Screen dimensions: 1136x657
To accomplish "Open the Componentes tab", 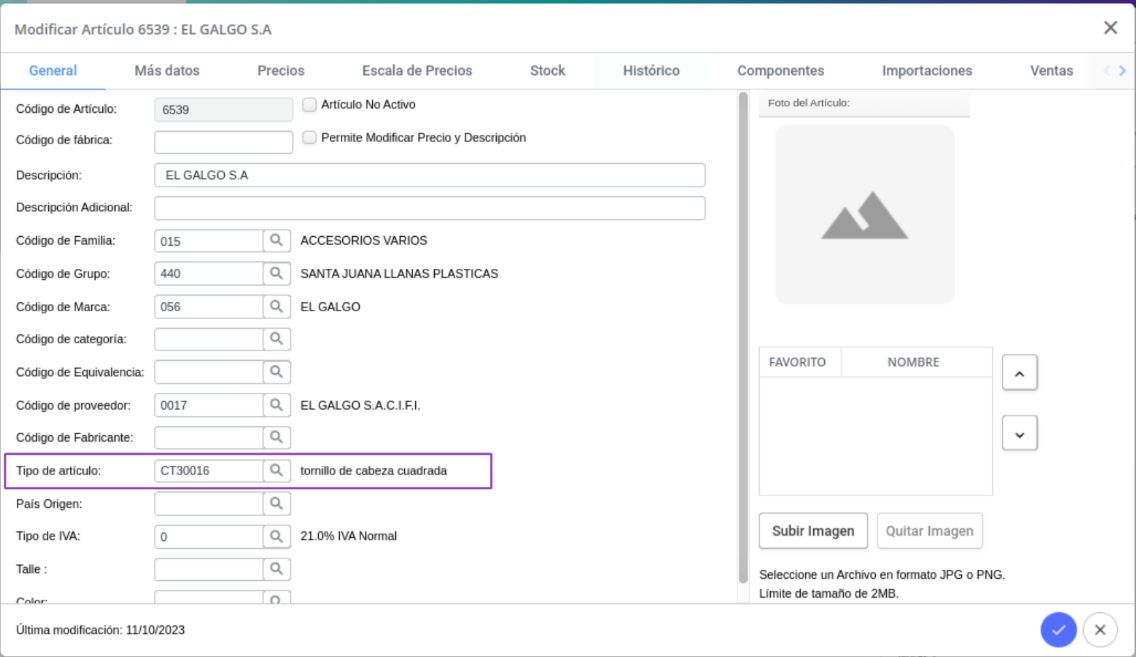I will (780, 70).
